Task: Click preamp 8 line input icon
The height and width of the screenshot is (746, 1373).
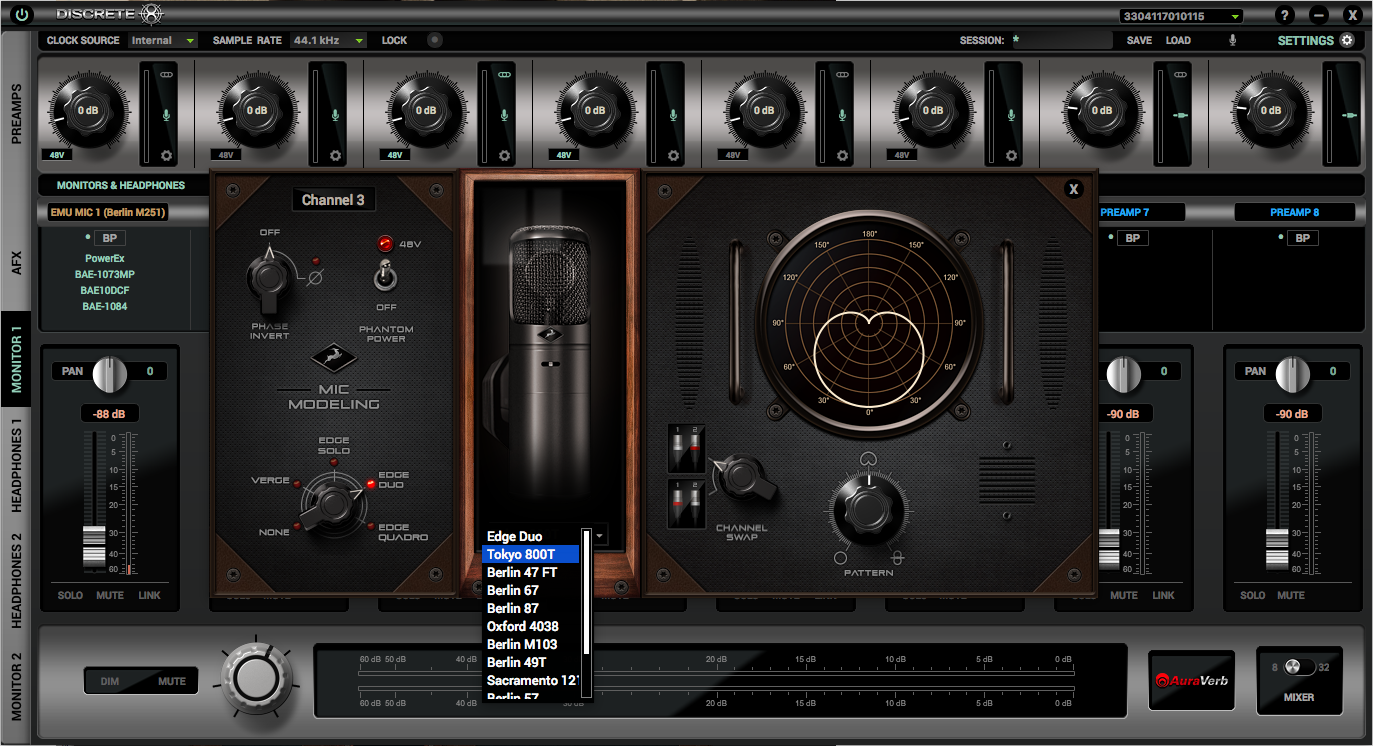Action: (1350, 115)
